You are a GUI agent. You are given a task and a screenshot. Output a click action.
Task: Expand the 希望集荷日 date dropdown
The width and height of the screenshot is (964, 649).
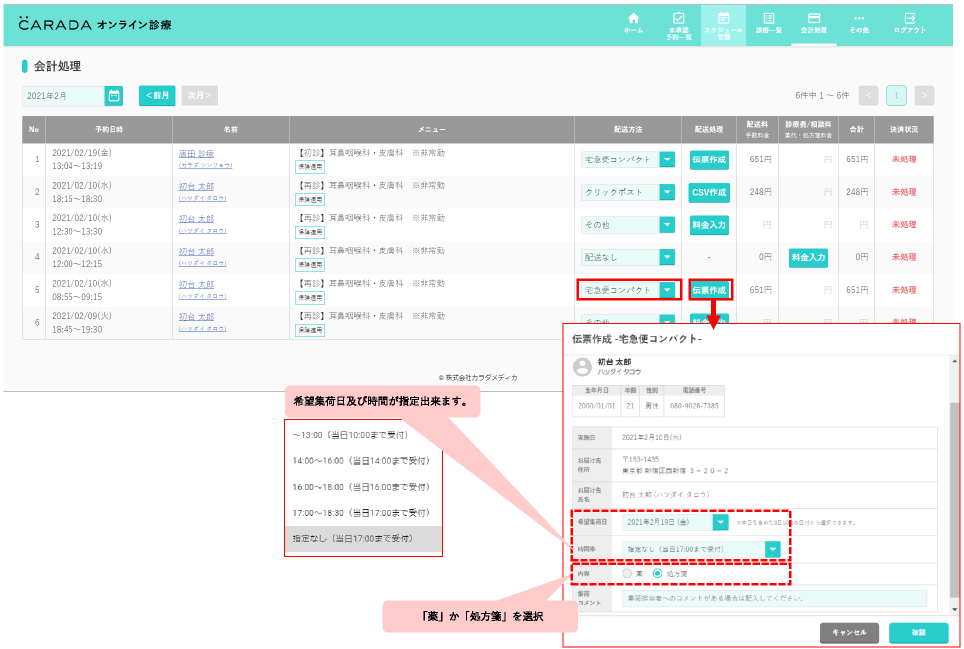tap(721, 522)
